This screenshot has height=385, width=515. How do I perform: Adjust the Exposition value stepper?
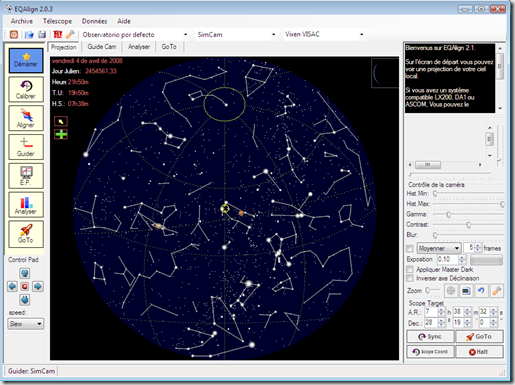click(x=462, y=259)
